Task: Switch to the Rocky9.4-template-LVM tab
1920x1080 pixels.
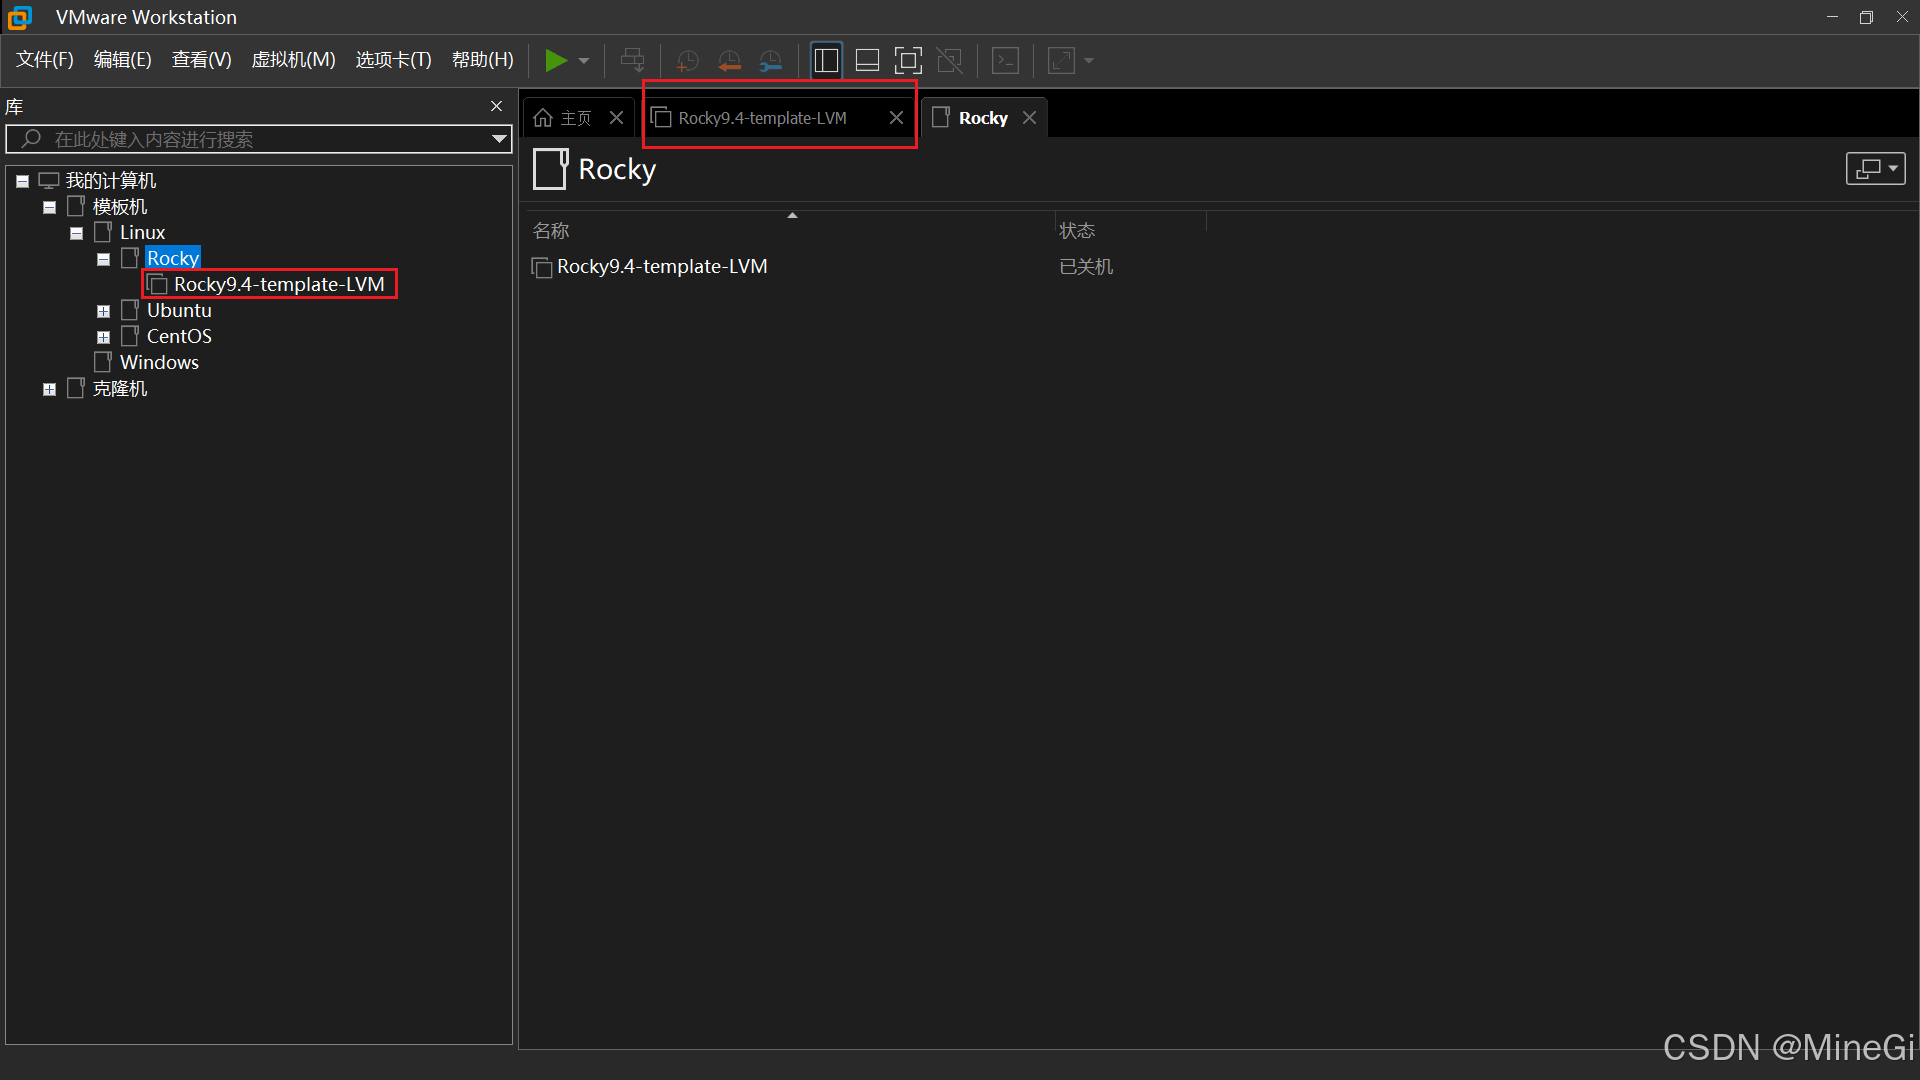Action: 762,118
